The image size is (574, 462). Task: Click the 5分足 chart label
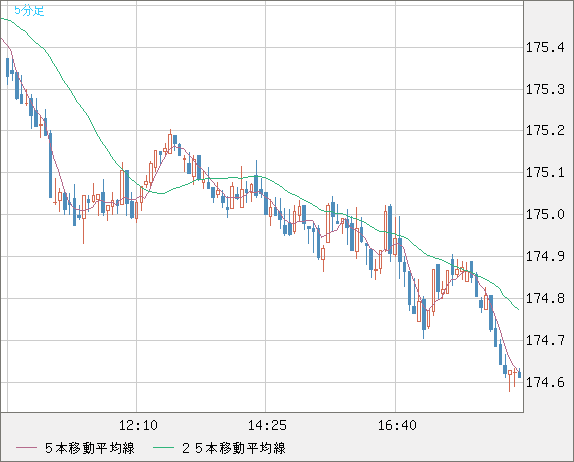[29, 11]
